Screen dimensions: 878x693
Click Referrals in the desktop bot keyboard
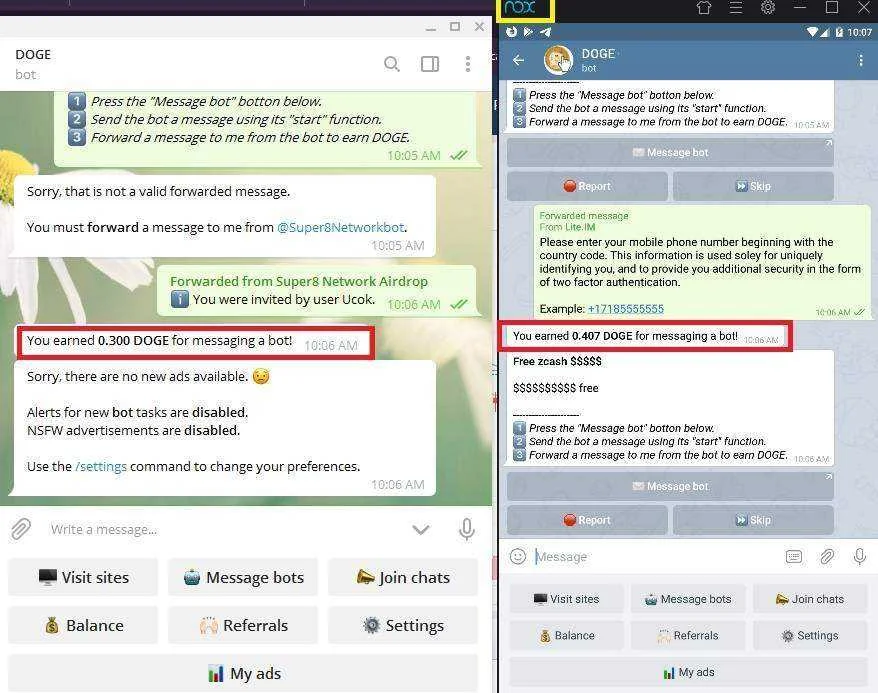tap(243, 625)
